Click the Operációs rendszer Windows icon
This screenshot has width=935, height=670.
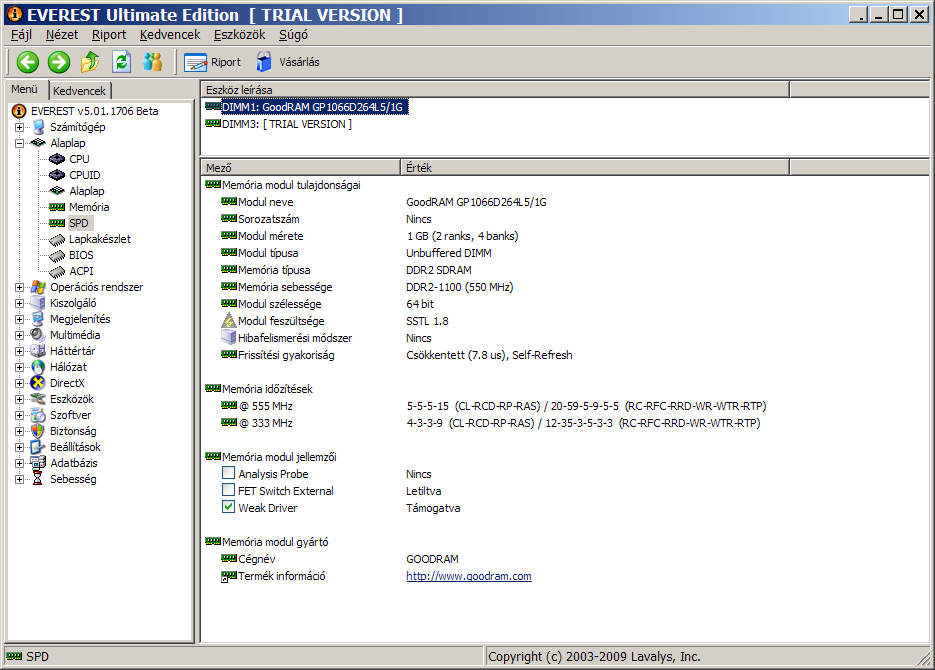(38, 287)
